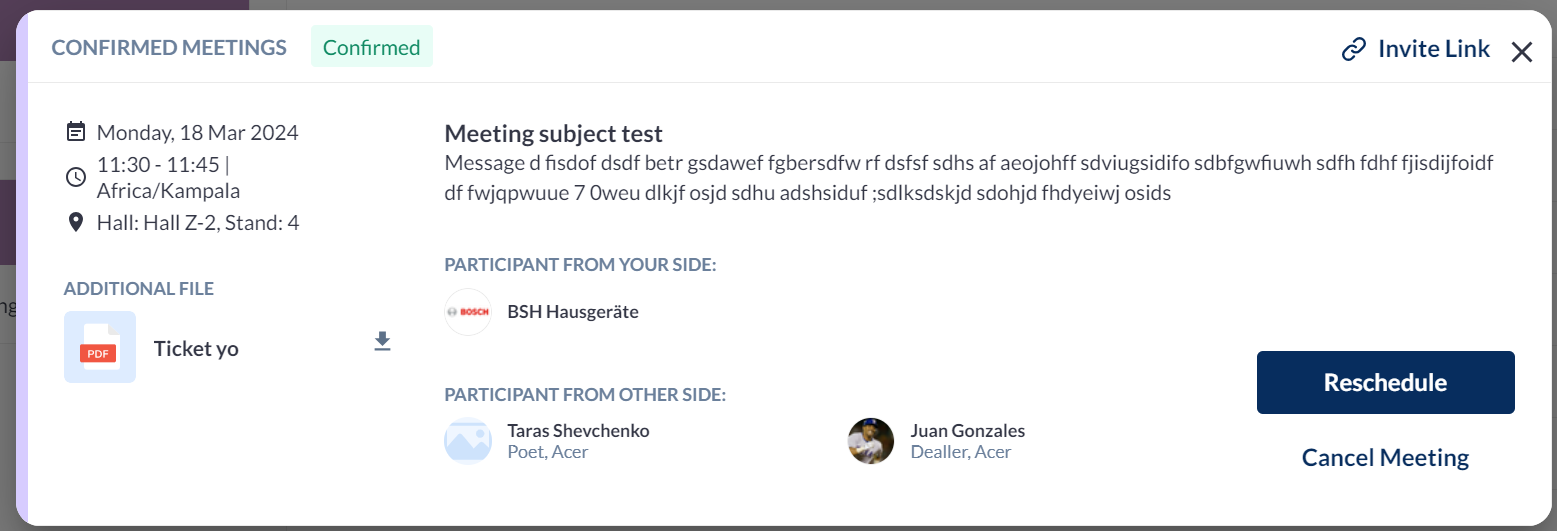1557x531 pixels.
Task: Close the confirmed meetings dialog
Action: click(x=1521, y=52)
